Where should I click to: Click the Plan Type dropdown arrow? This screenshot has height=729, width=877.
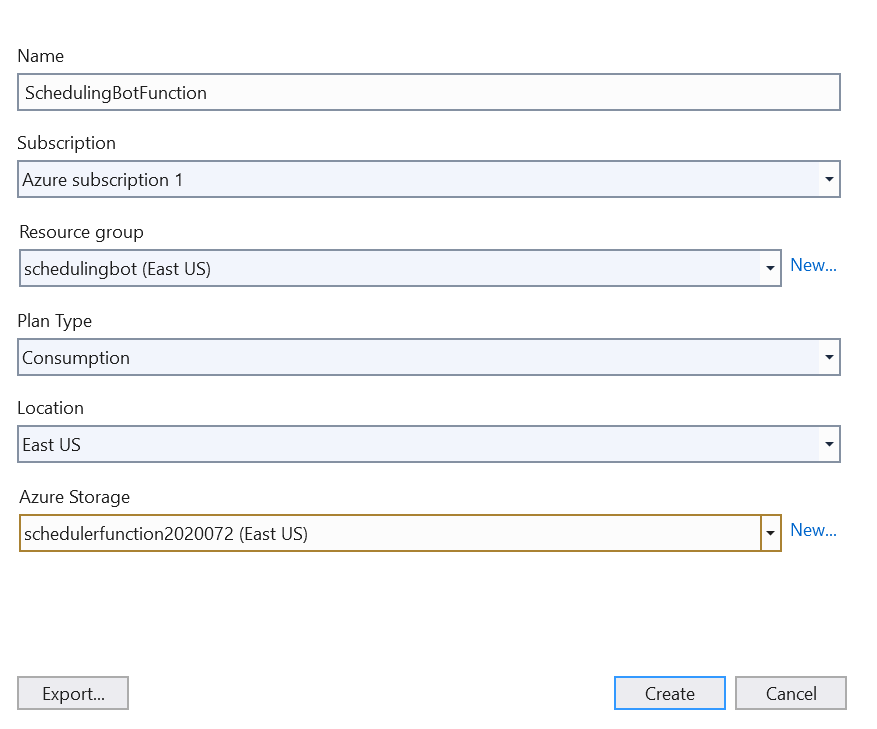pyautogui.click(x=829, y=358)
